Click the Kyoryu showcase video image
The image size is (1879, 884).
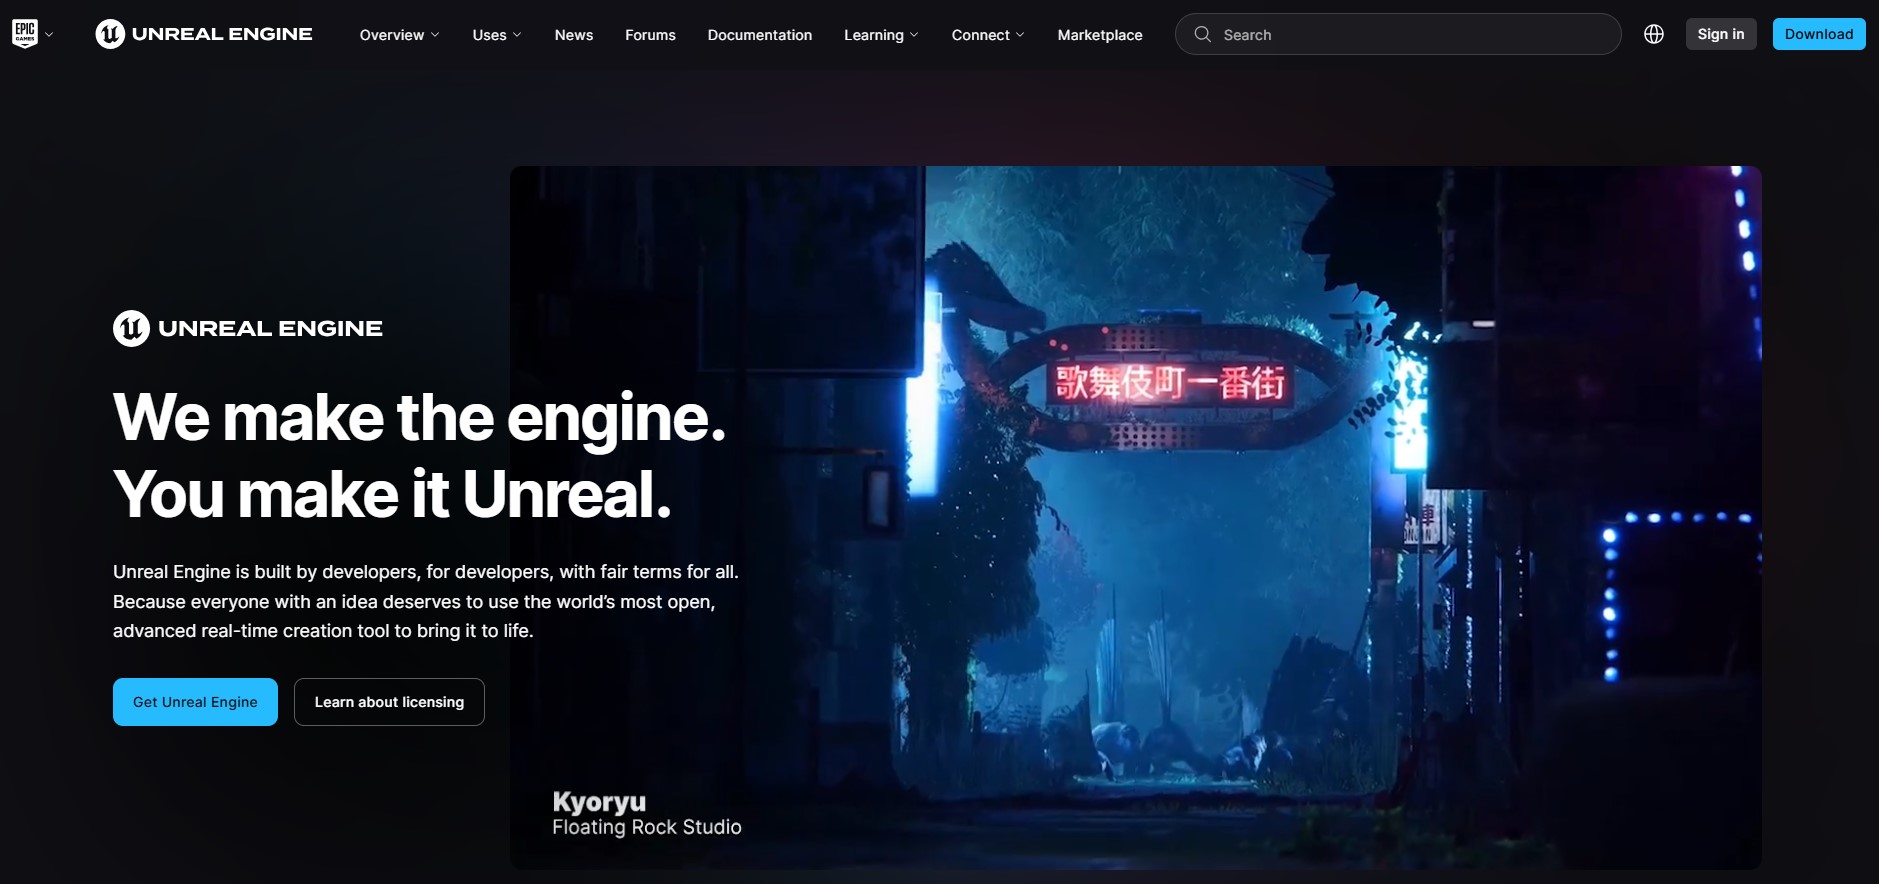pos(1136,517)
